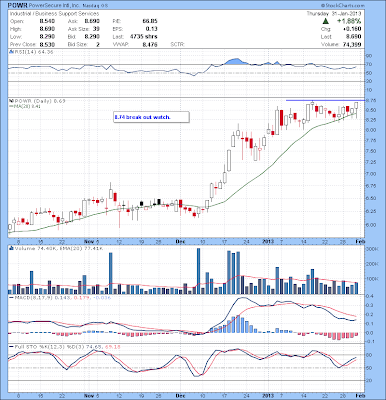Screen dimensions: 386x400
Task: Click the SCTR label
Action: 177,44
